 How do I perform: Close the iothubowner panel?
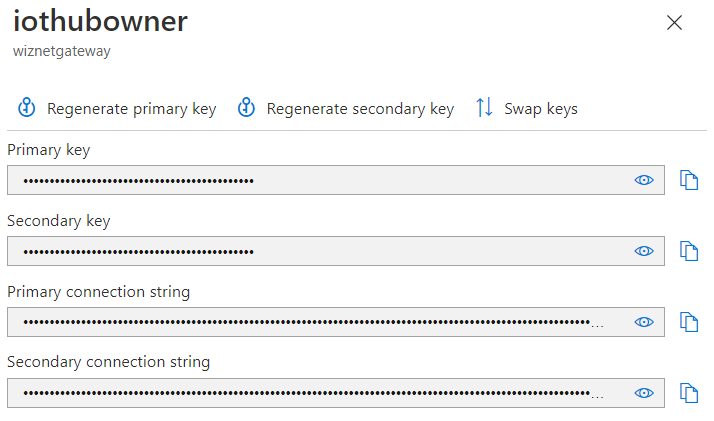[674, 22]
